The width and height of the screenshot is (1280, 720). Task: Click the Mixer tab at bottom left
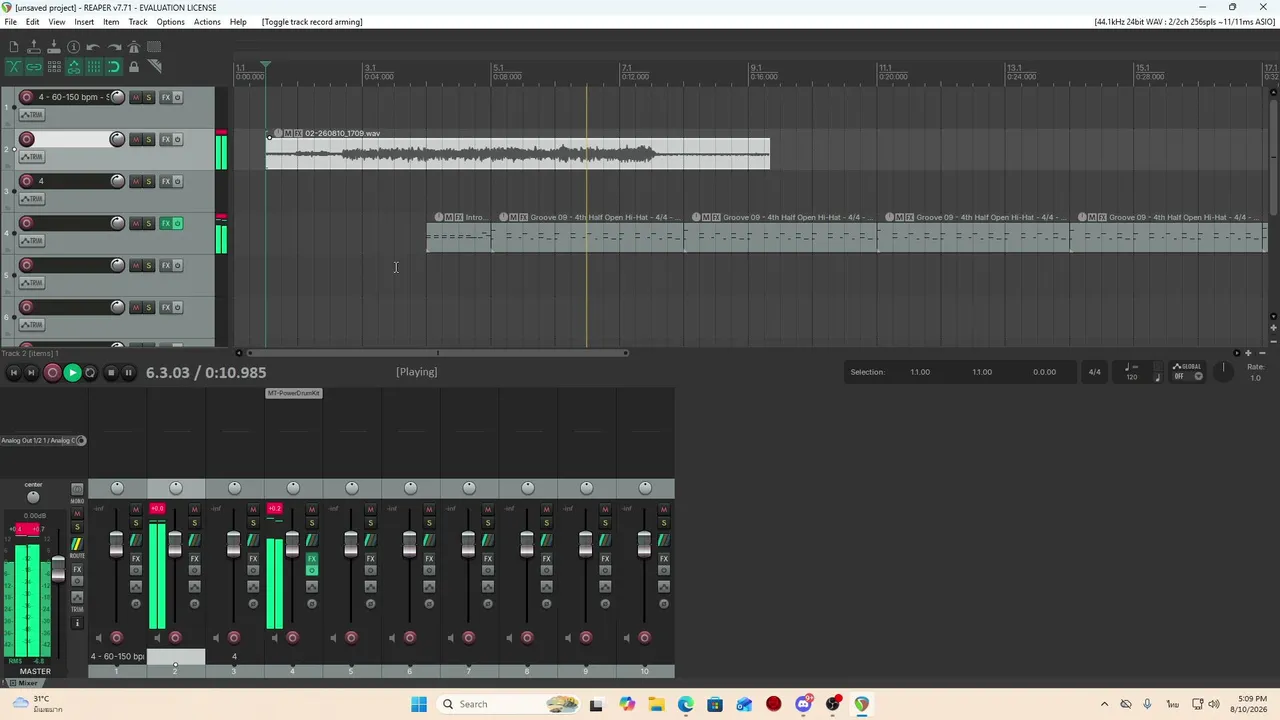pos(23,683)
